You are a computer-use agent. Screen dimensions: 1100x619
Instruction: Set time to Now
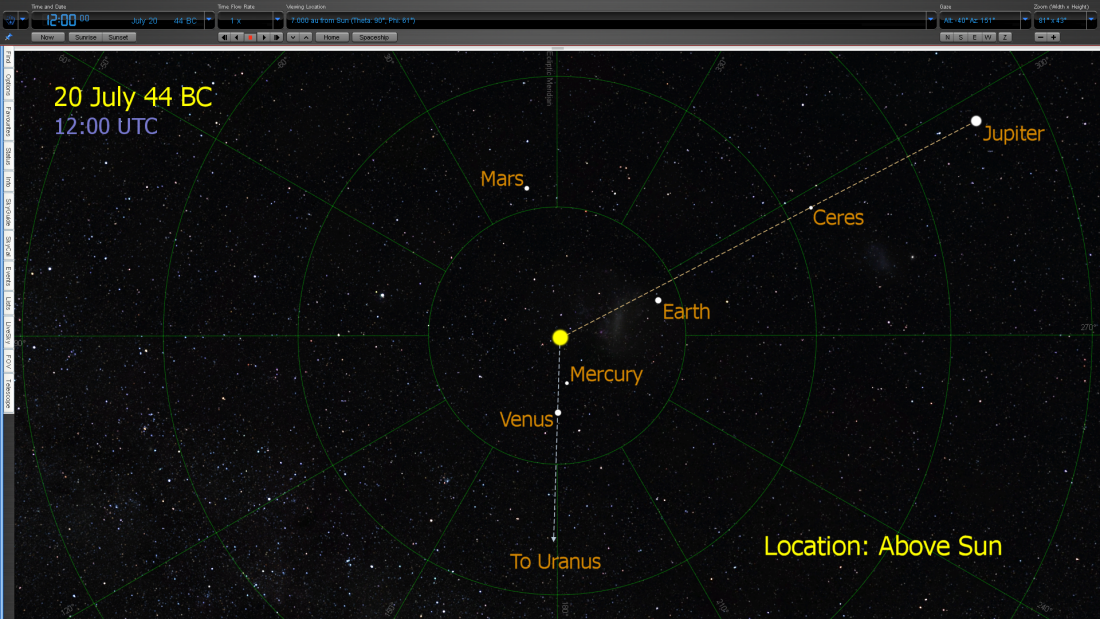pos(47,37)
